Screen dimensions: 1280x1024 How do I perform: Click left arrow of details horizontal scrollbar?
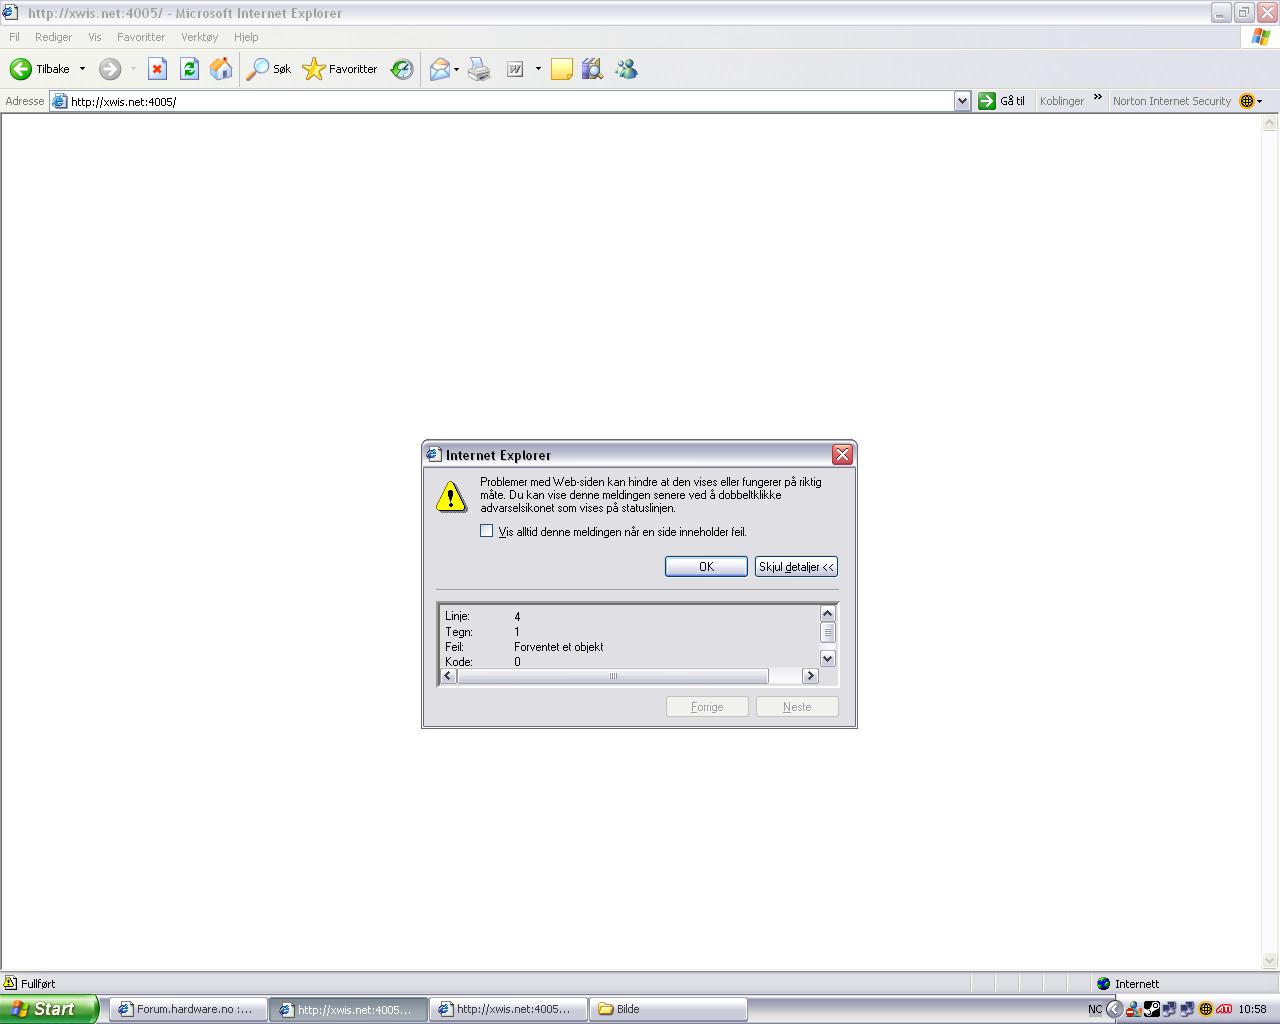(449, 676)
